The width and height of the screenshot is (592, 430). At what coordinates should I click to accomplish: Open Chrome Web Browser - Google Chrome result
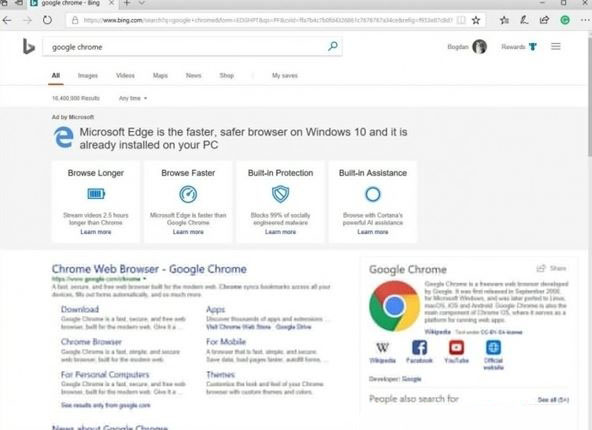(x=149, y=269)
